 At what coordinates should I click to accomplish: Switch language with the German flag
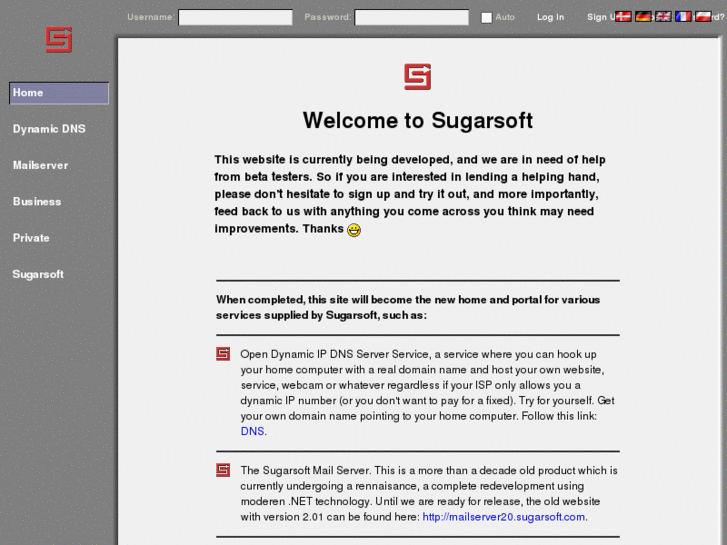(x=643, y=17)
